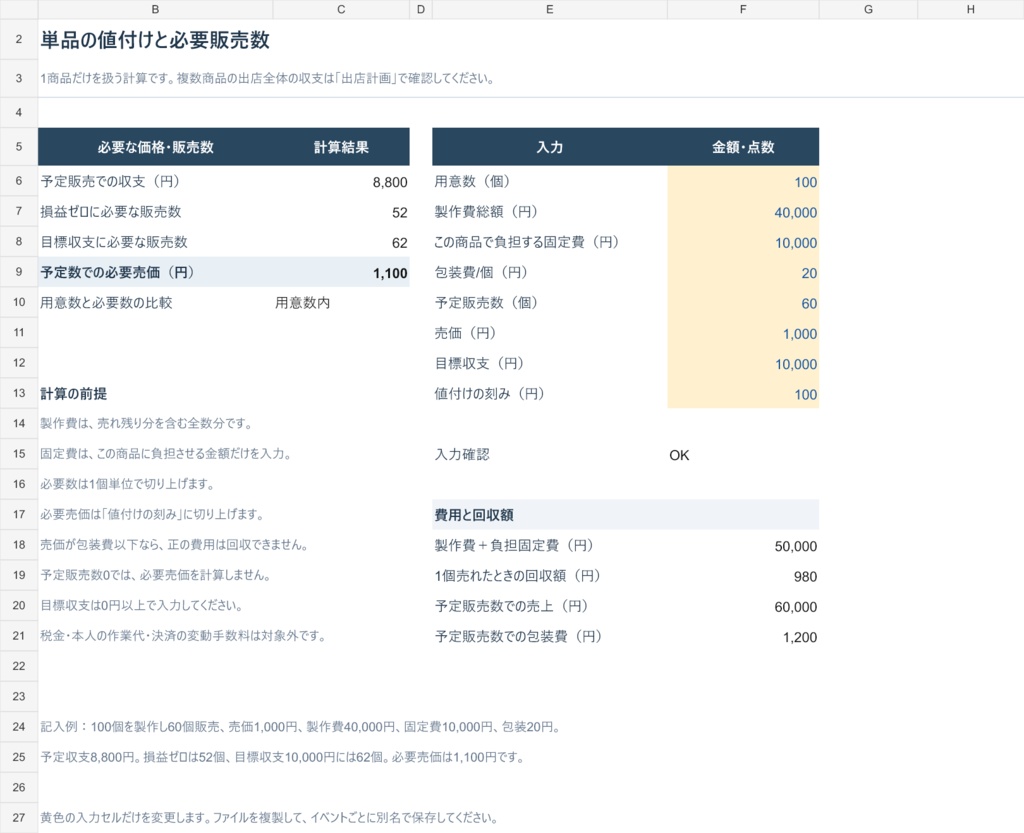Click the 黄色の入力セルだけを変更します instruction
The height and width of the screenshot is (833, 1024).
click(269, 818)
